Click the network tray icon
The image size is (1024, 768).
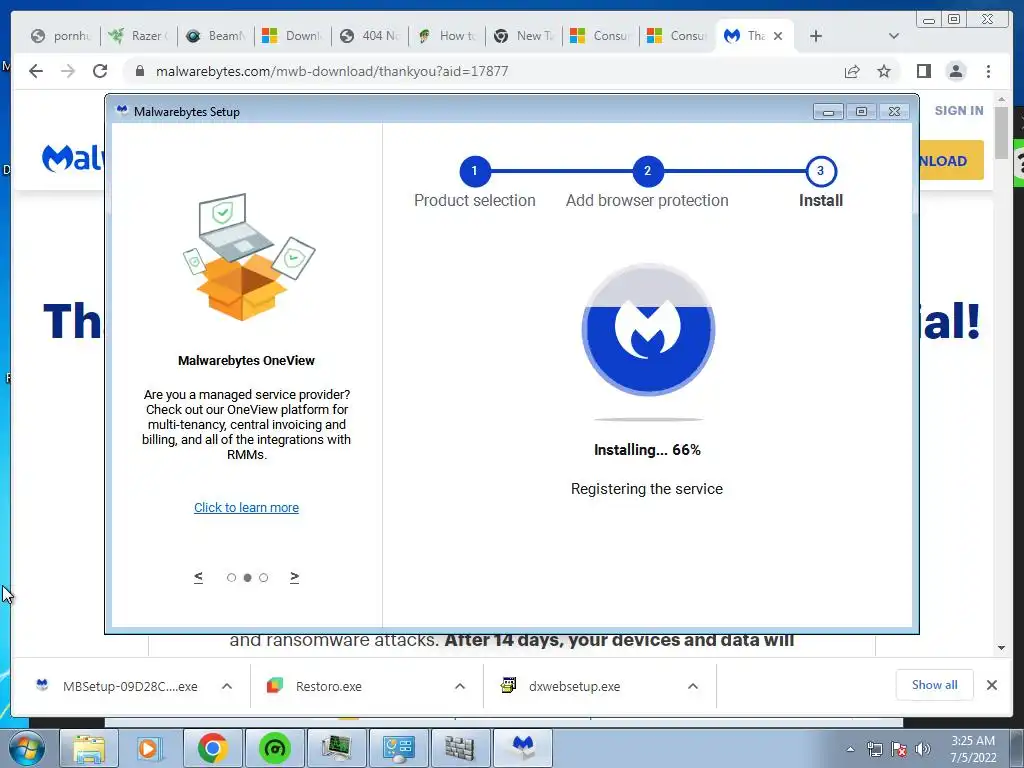[874, 750]
